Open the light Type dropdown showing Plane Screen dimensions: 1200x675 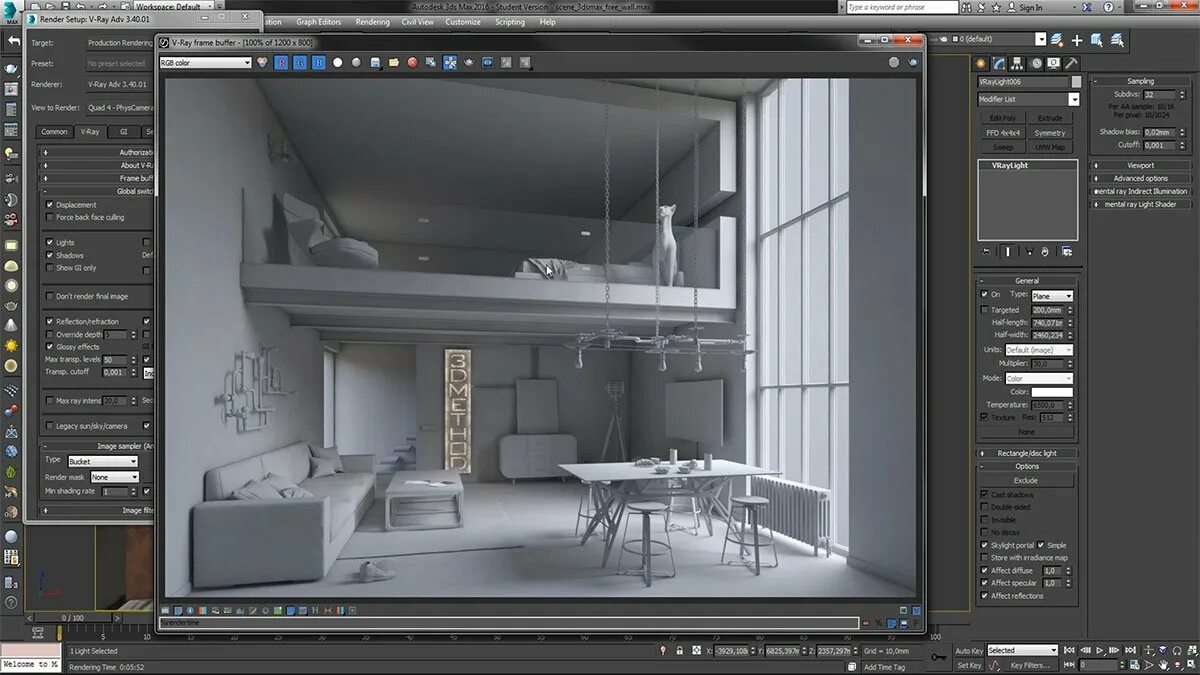[1053, 296]
